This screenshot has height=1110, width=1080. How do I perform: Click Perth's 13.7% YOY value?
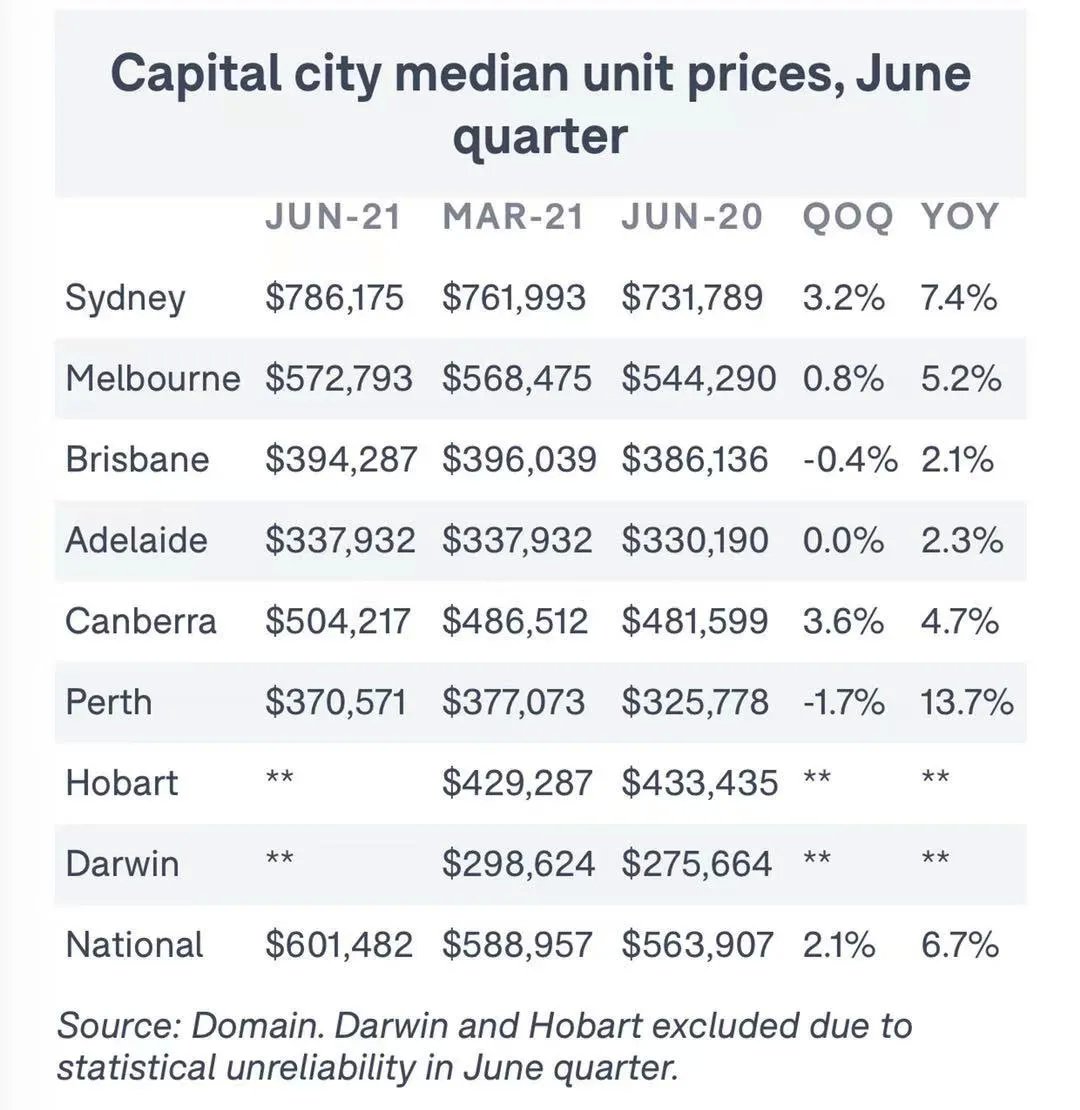[967, 702]
